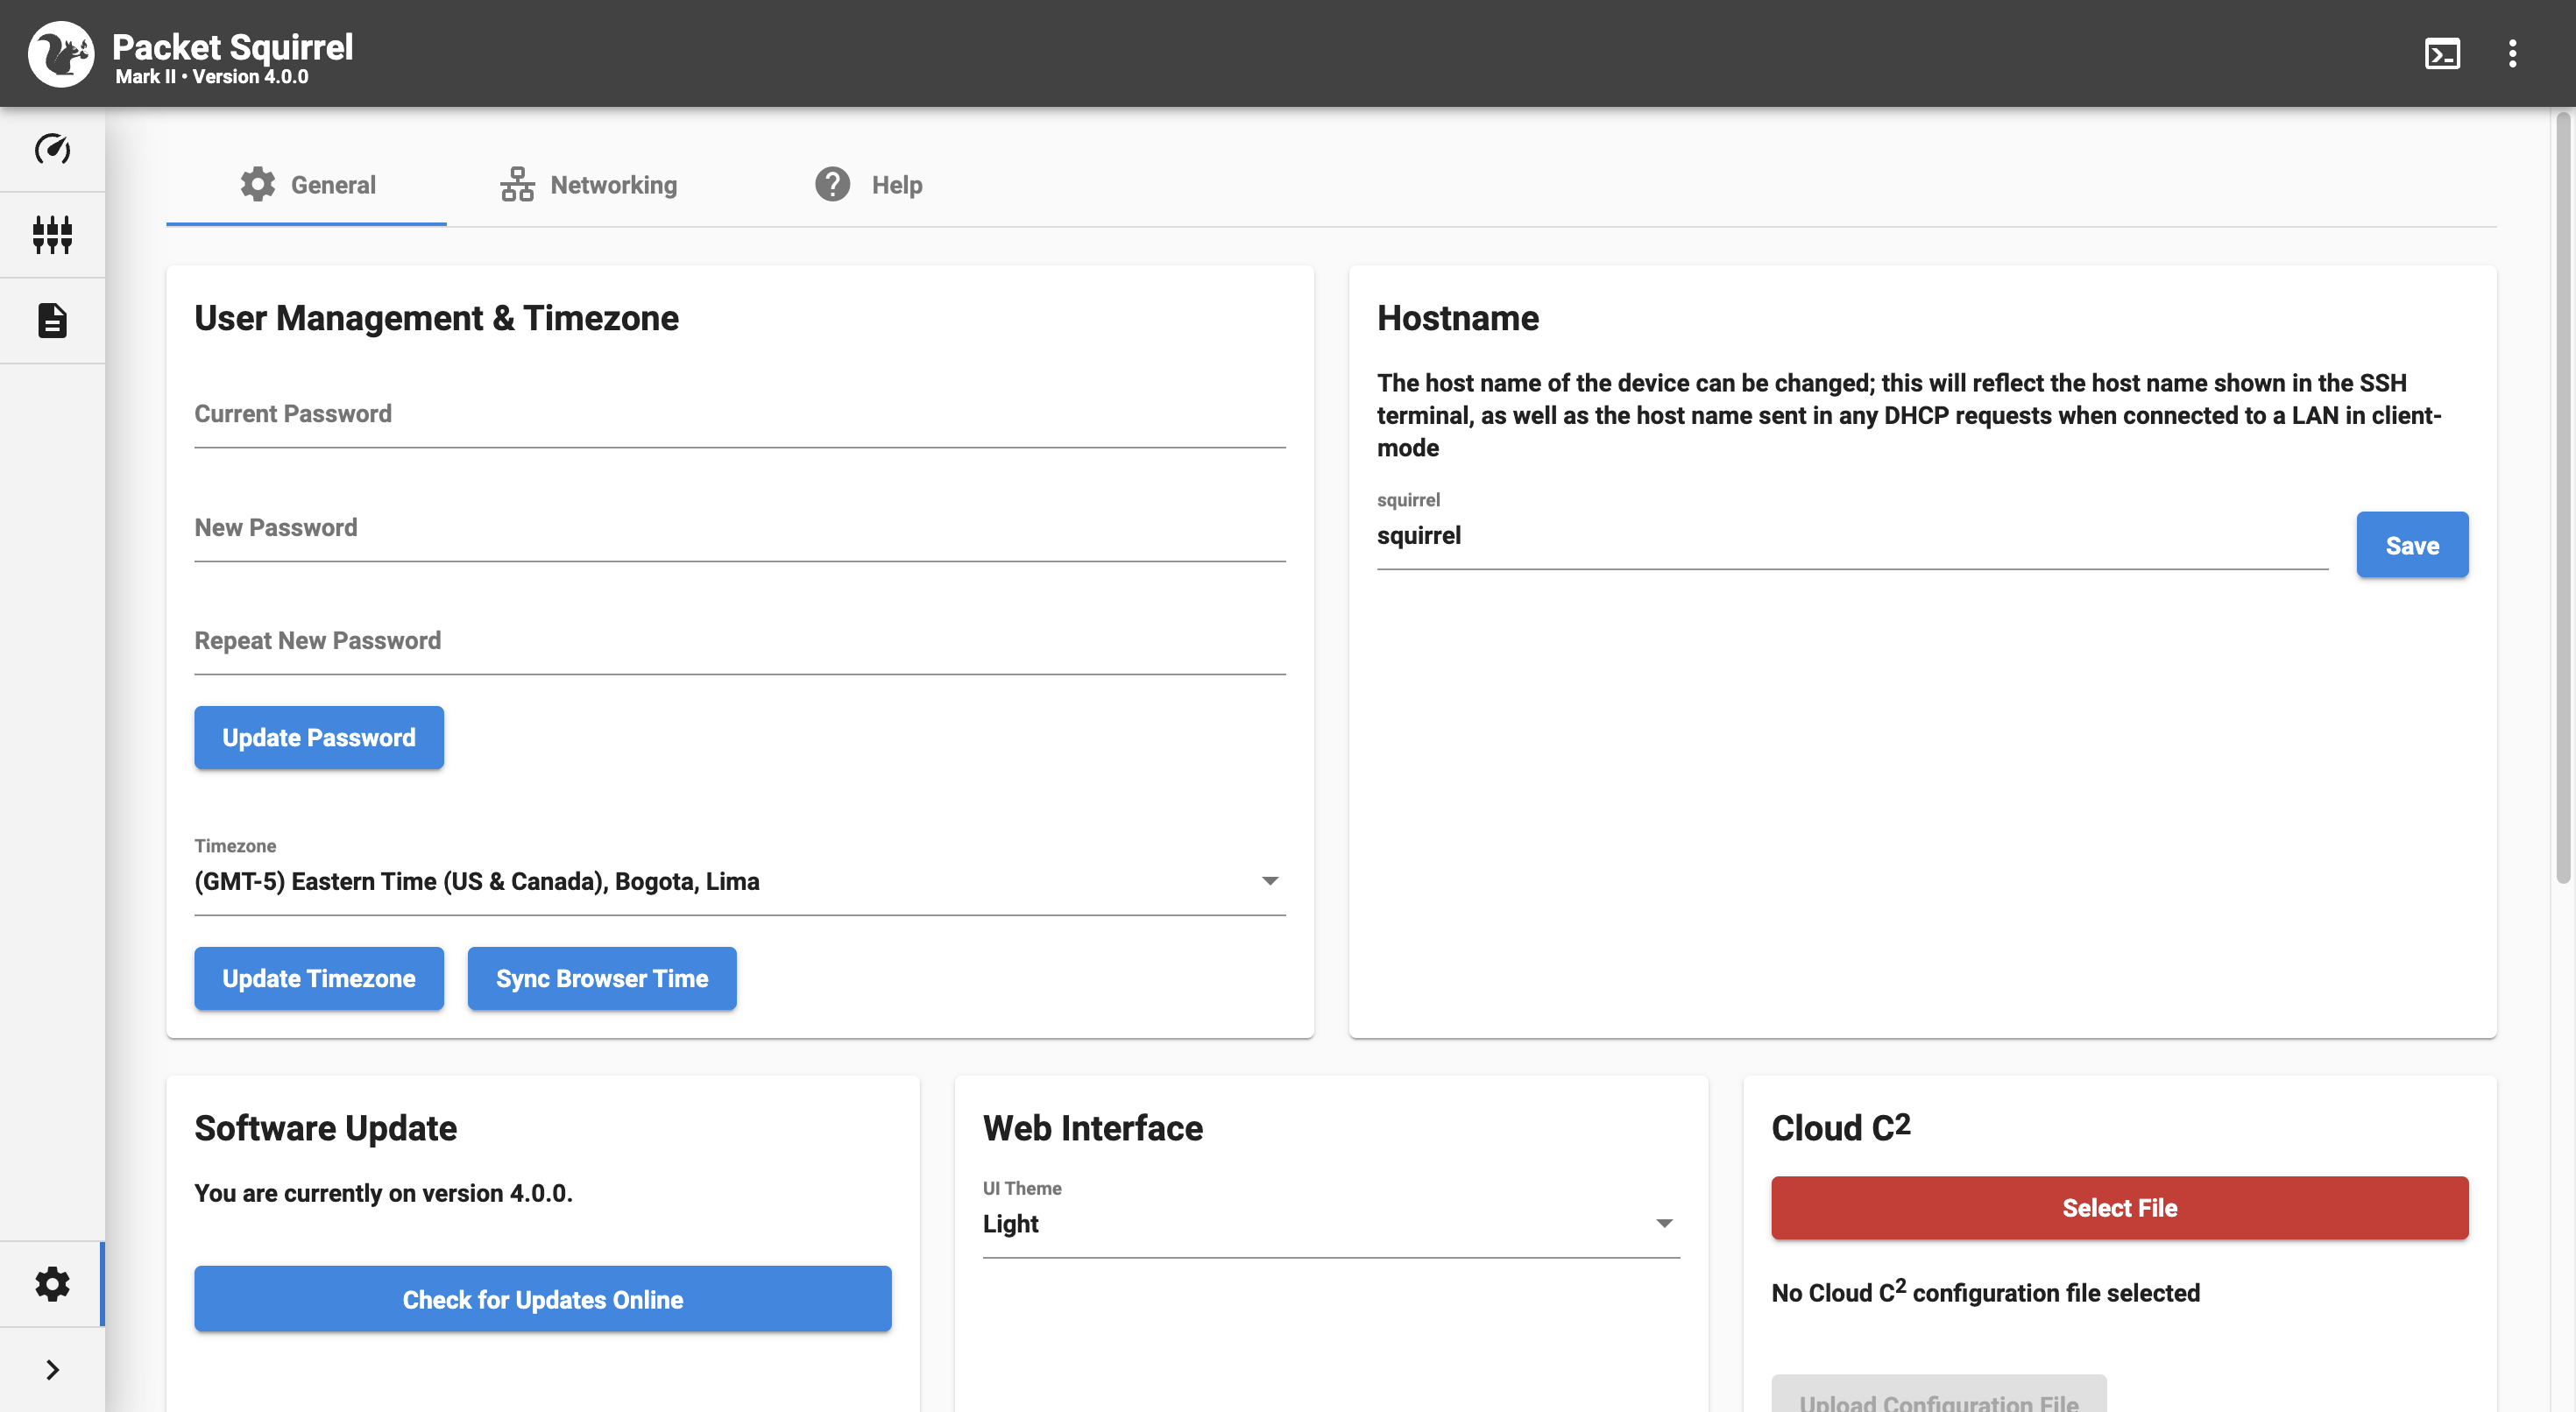Switch to the Networking tab
This screenshot has height=1412, width=2576.
[588, 185]
